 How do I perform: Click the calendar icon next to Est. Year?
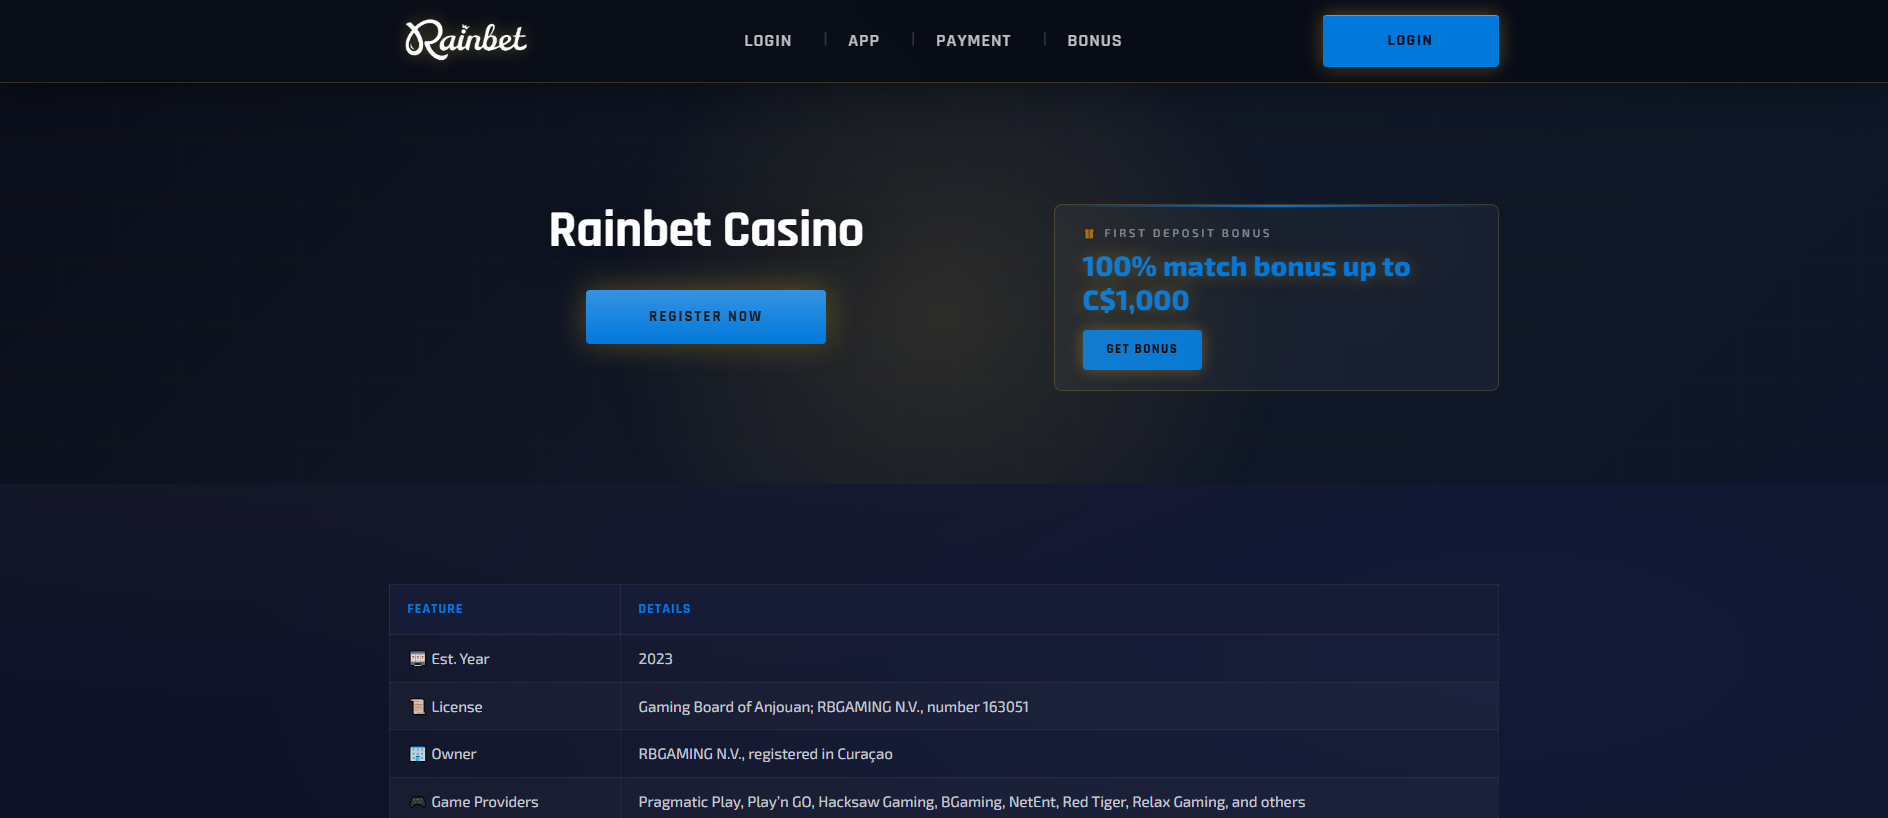pos(418,659)
